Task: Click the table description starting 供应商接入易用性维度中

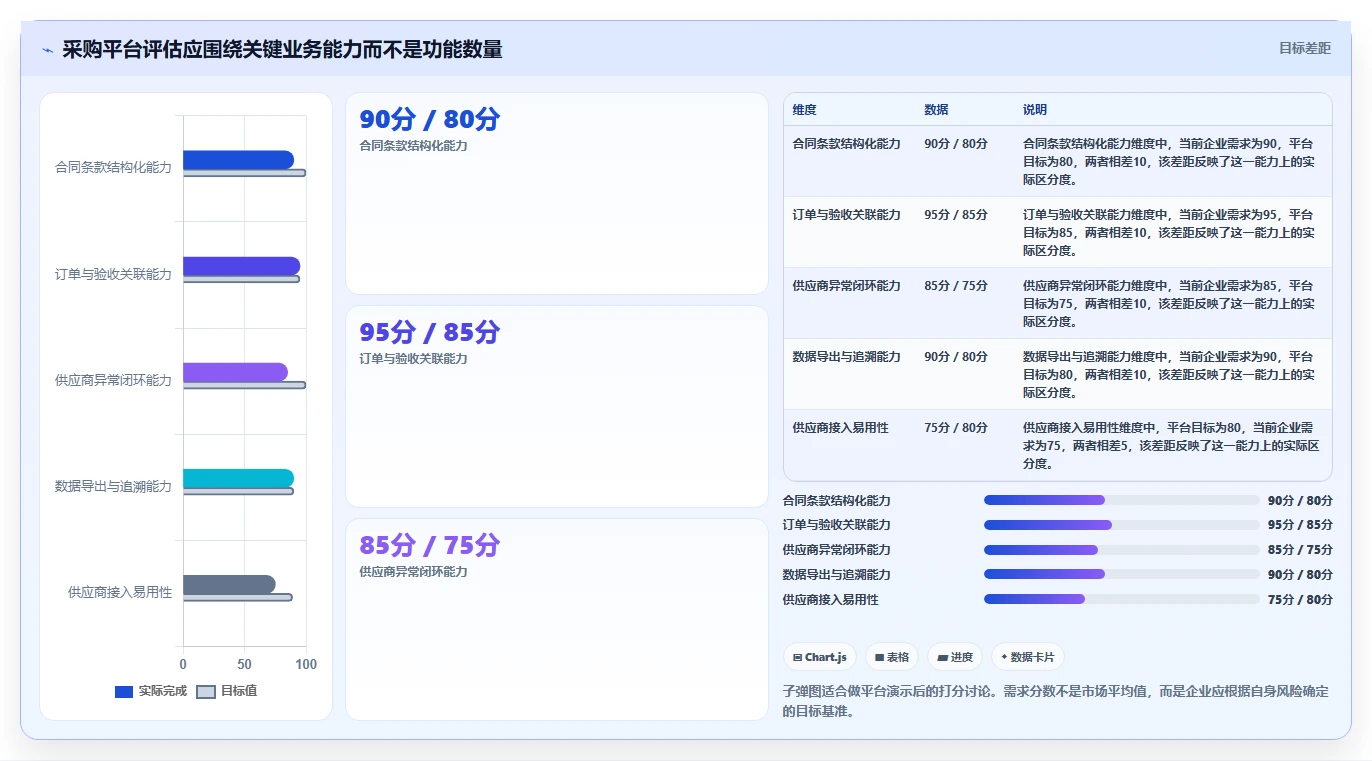Action: coord(1171,446)
